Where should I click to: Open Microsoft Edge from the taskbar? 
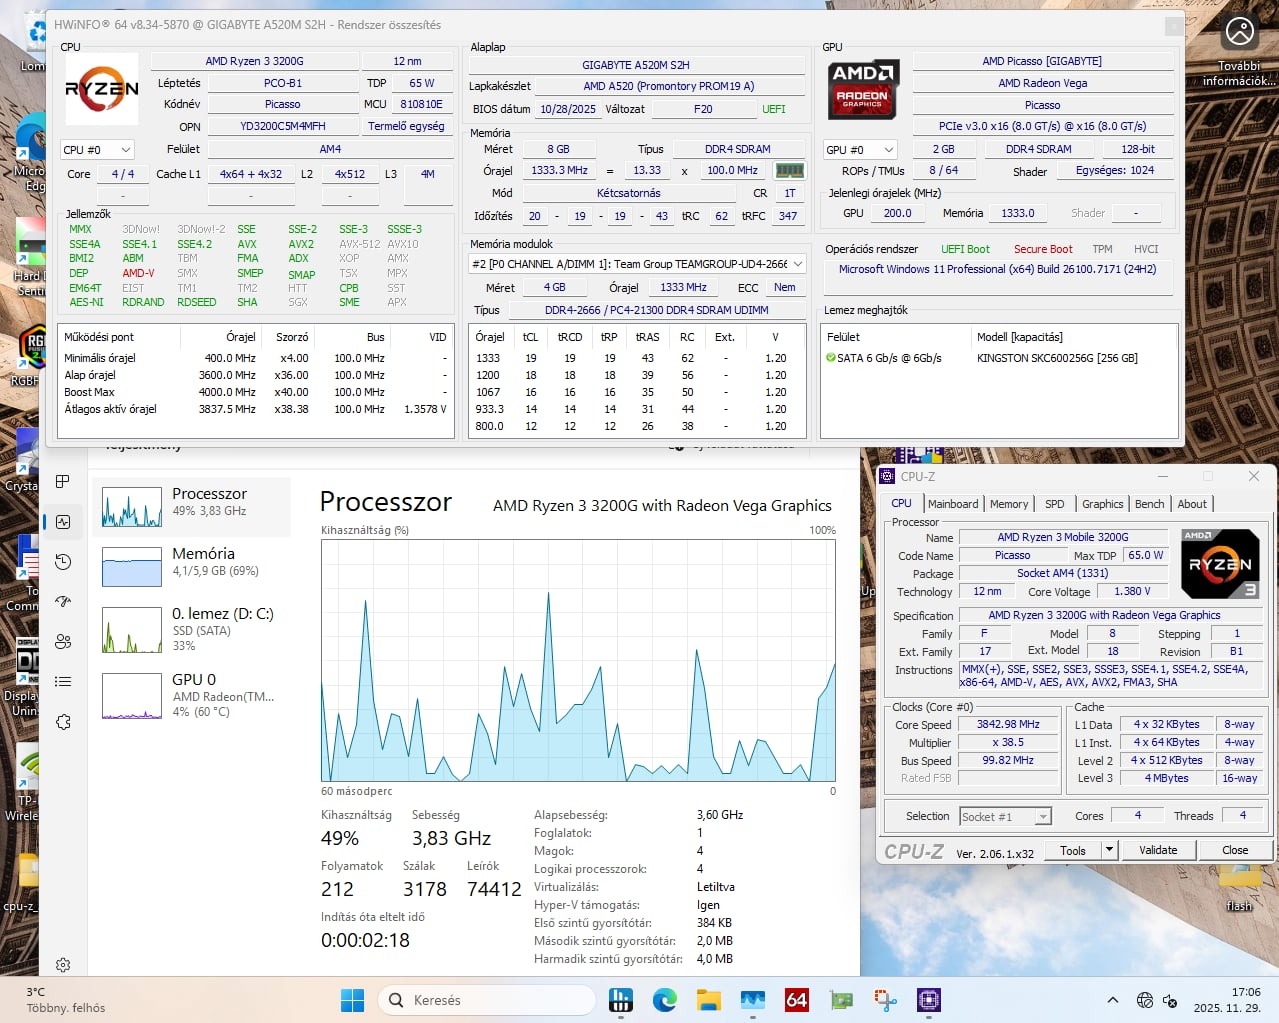(x=665, y=1000)
